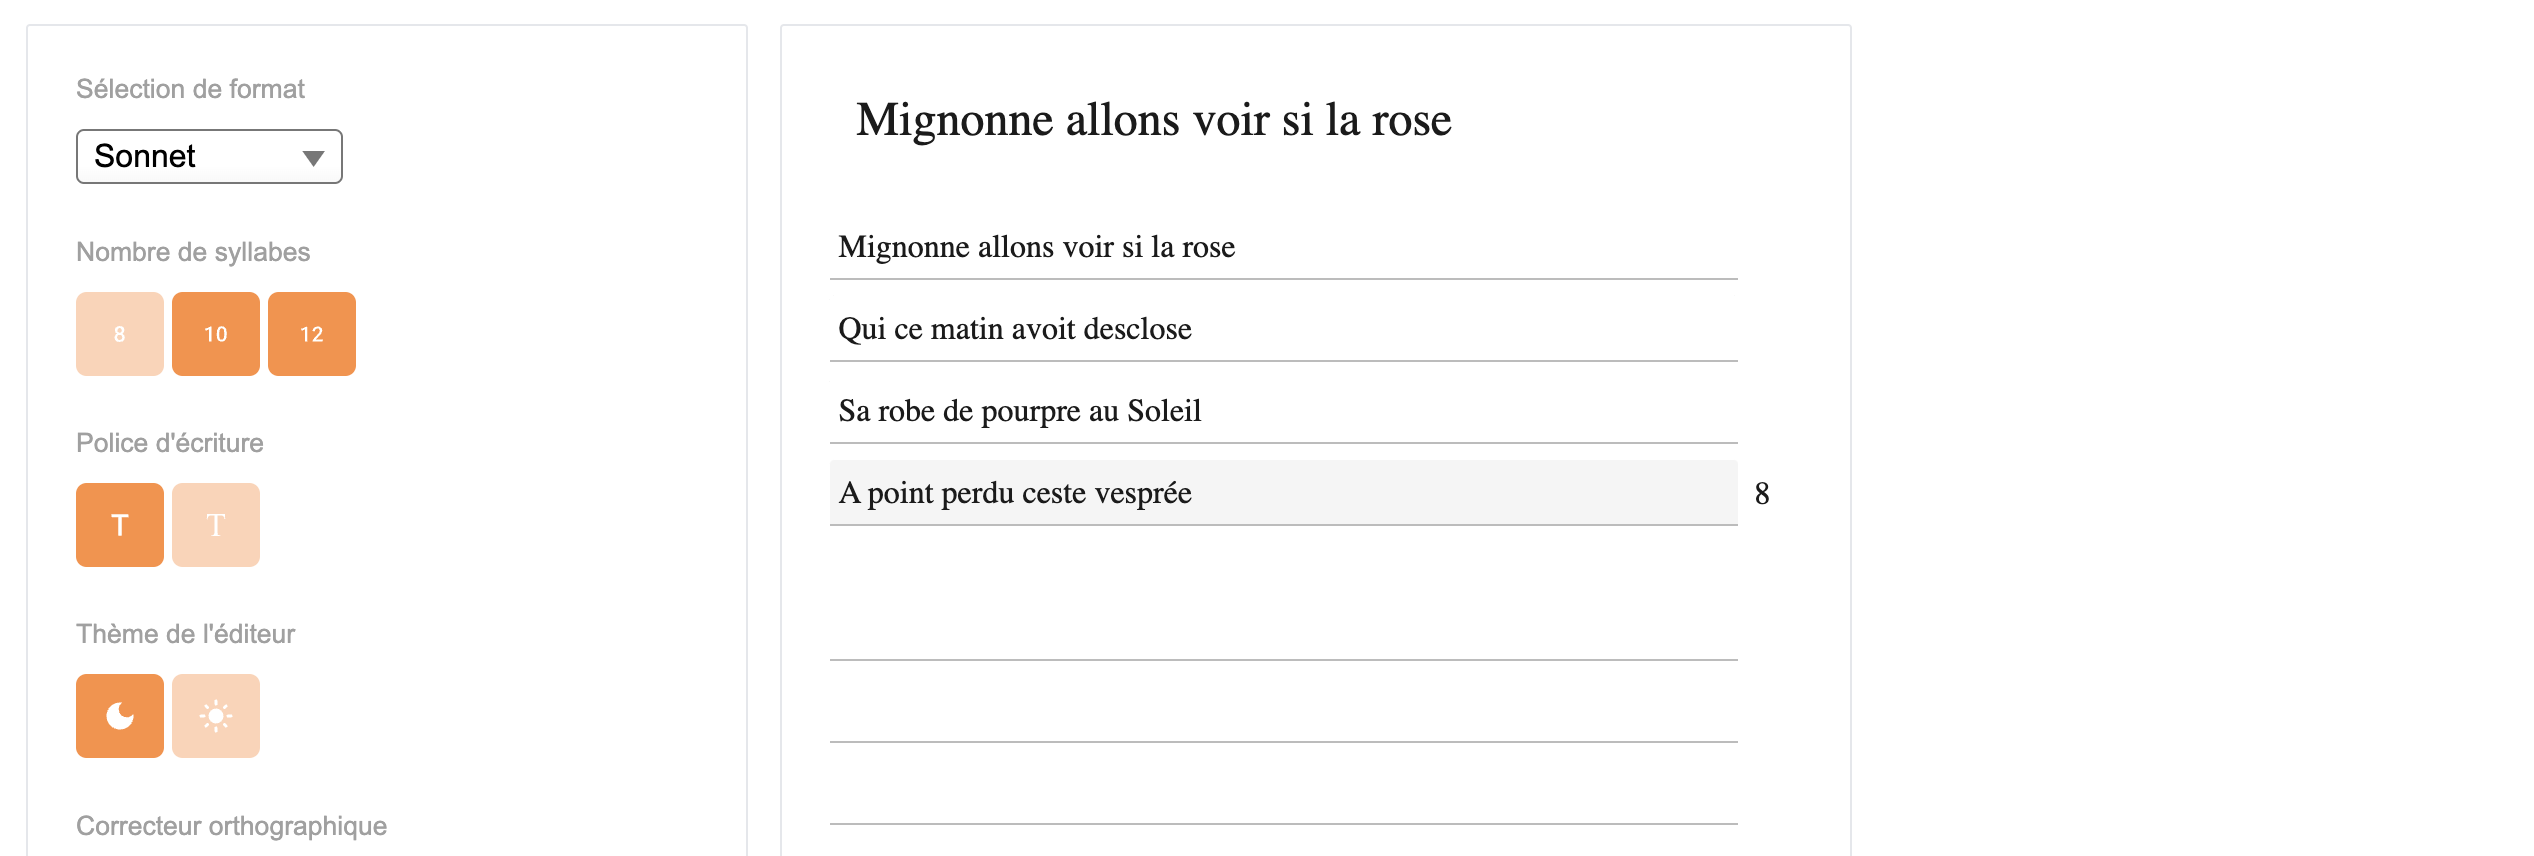Edit the poem title field
The width and height of the screenshot is (2534, 856).
tap(1153, 120)
